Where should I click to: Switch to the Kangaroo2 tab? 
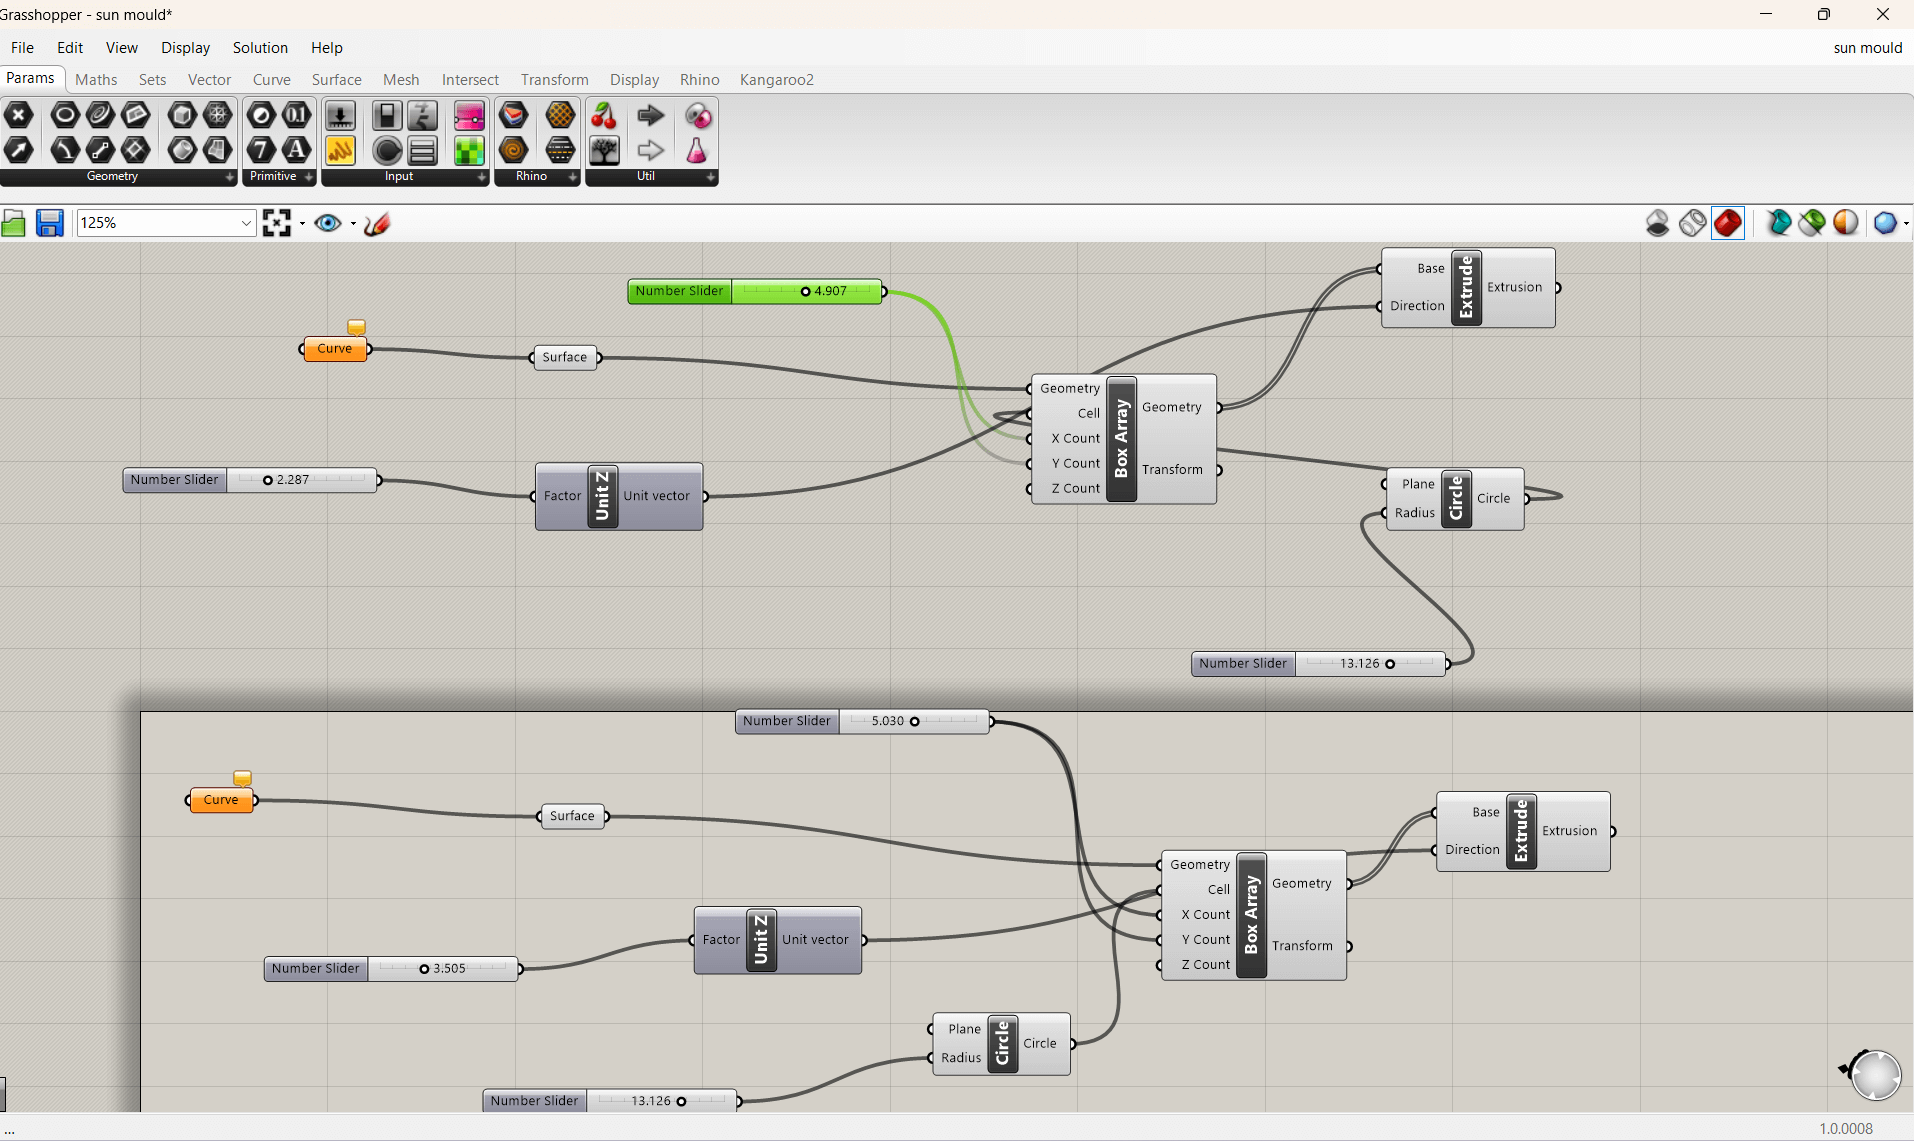(x=776, y=80)
